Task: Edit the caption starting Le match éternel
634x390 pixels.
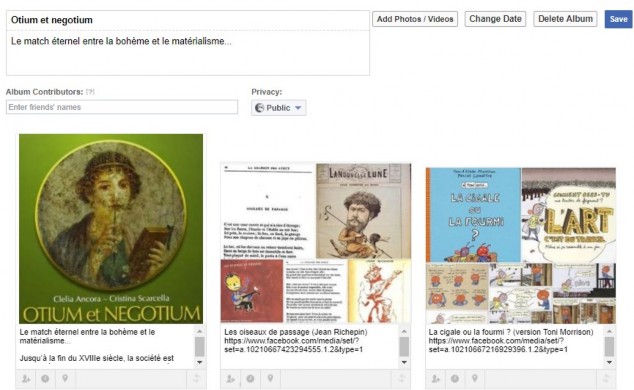Action: [106, 346]
